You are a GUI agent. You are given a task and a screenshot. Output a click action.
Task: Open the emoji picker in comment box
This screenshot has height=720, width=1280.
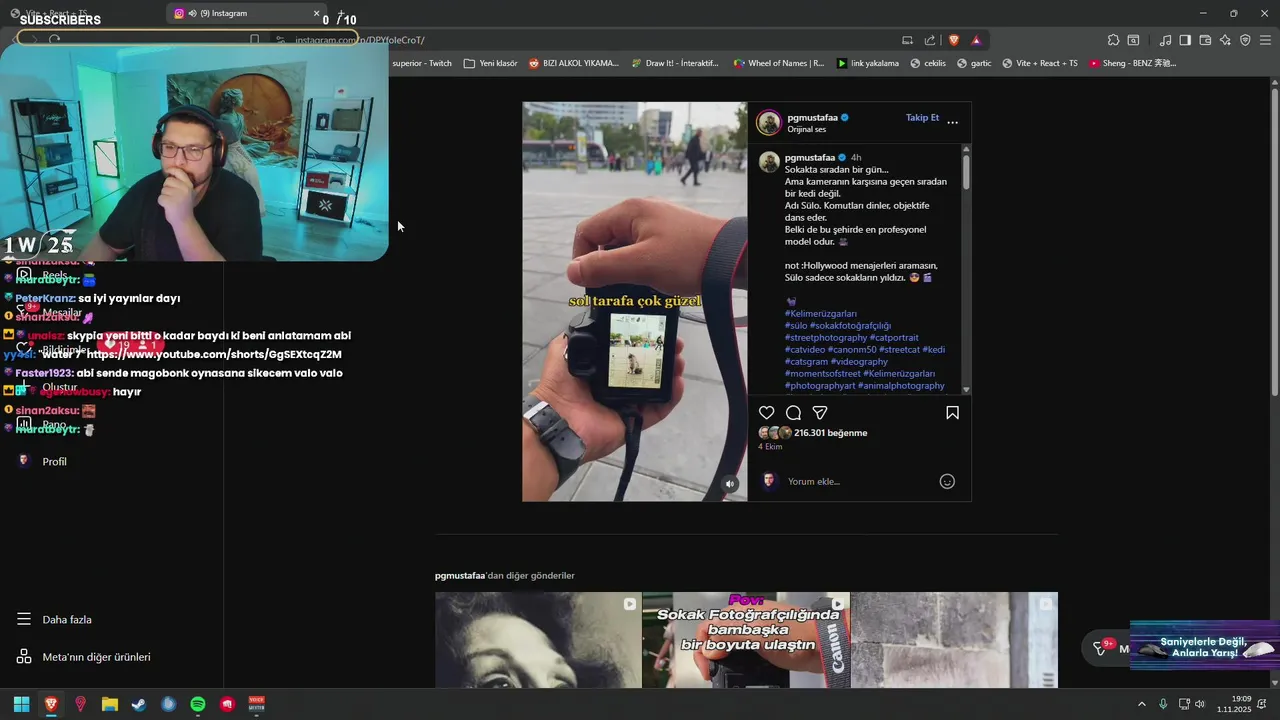[947, 482]
